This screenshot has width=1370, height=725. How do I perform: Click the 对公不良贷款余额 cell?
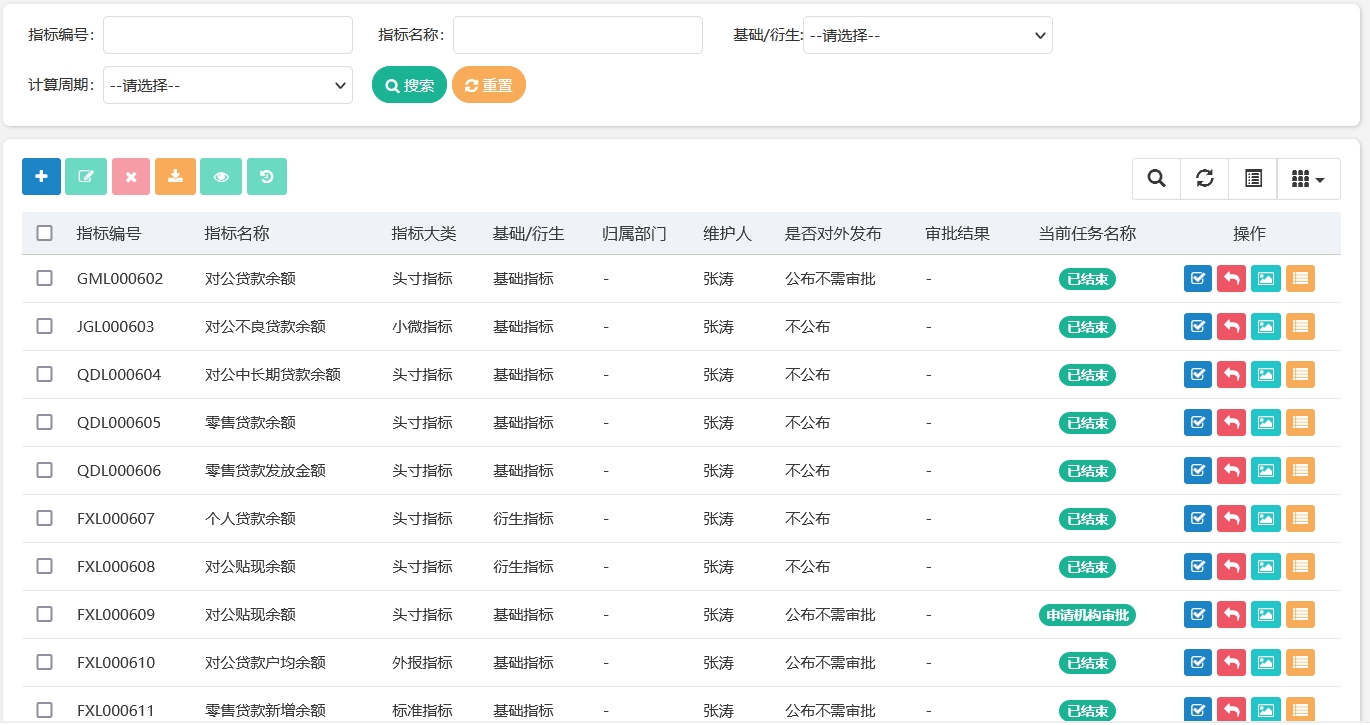(x=265, y=327)
